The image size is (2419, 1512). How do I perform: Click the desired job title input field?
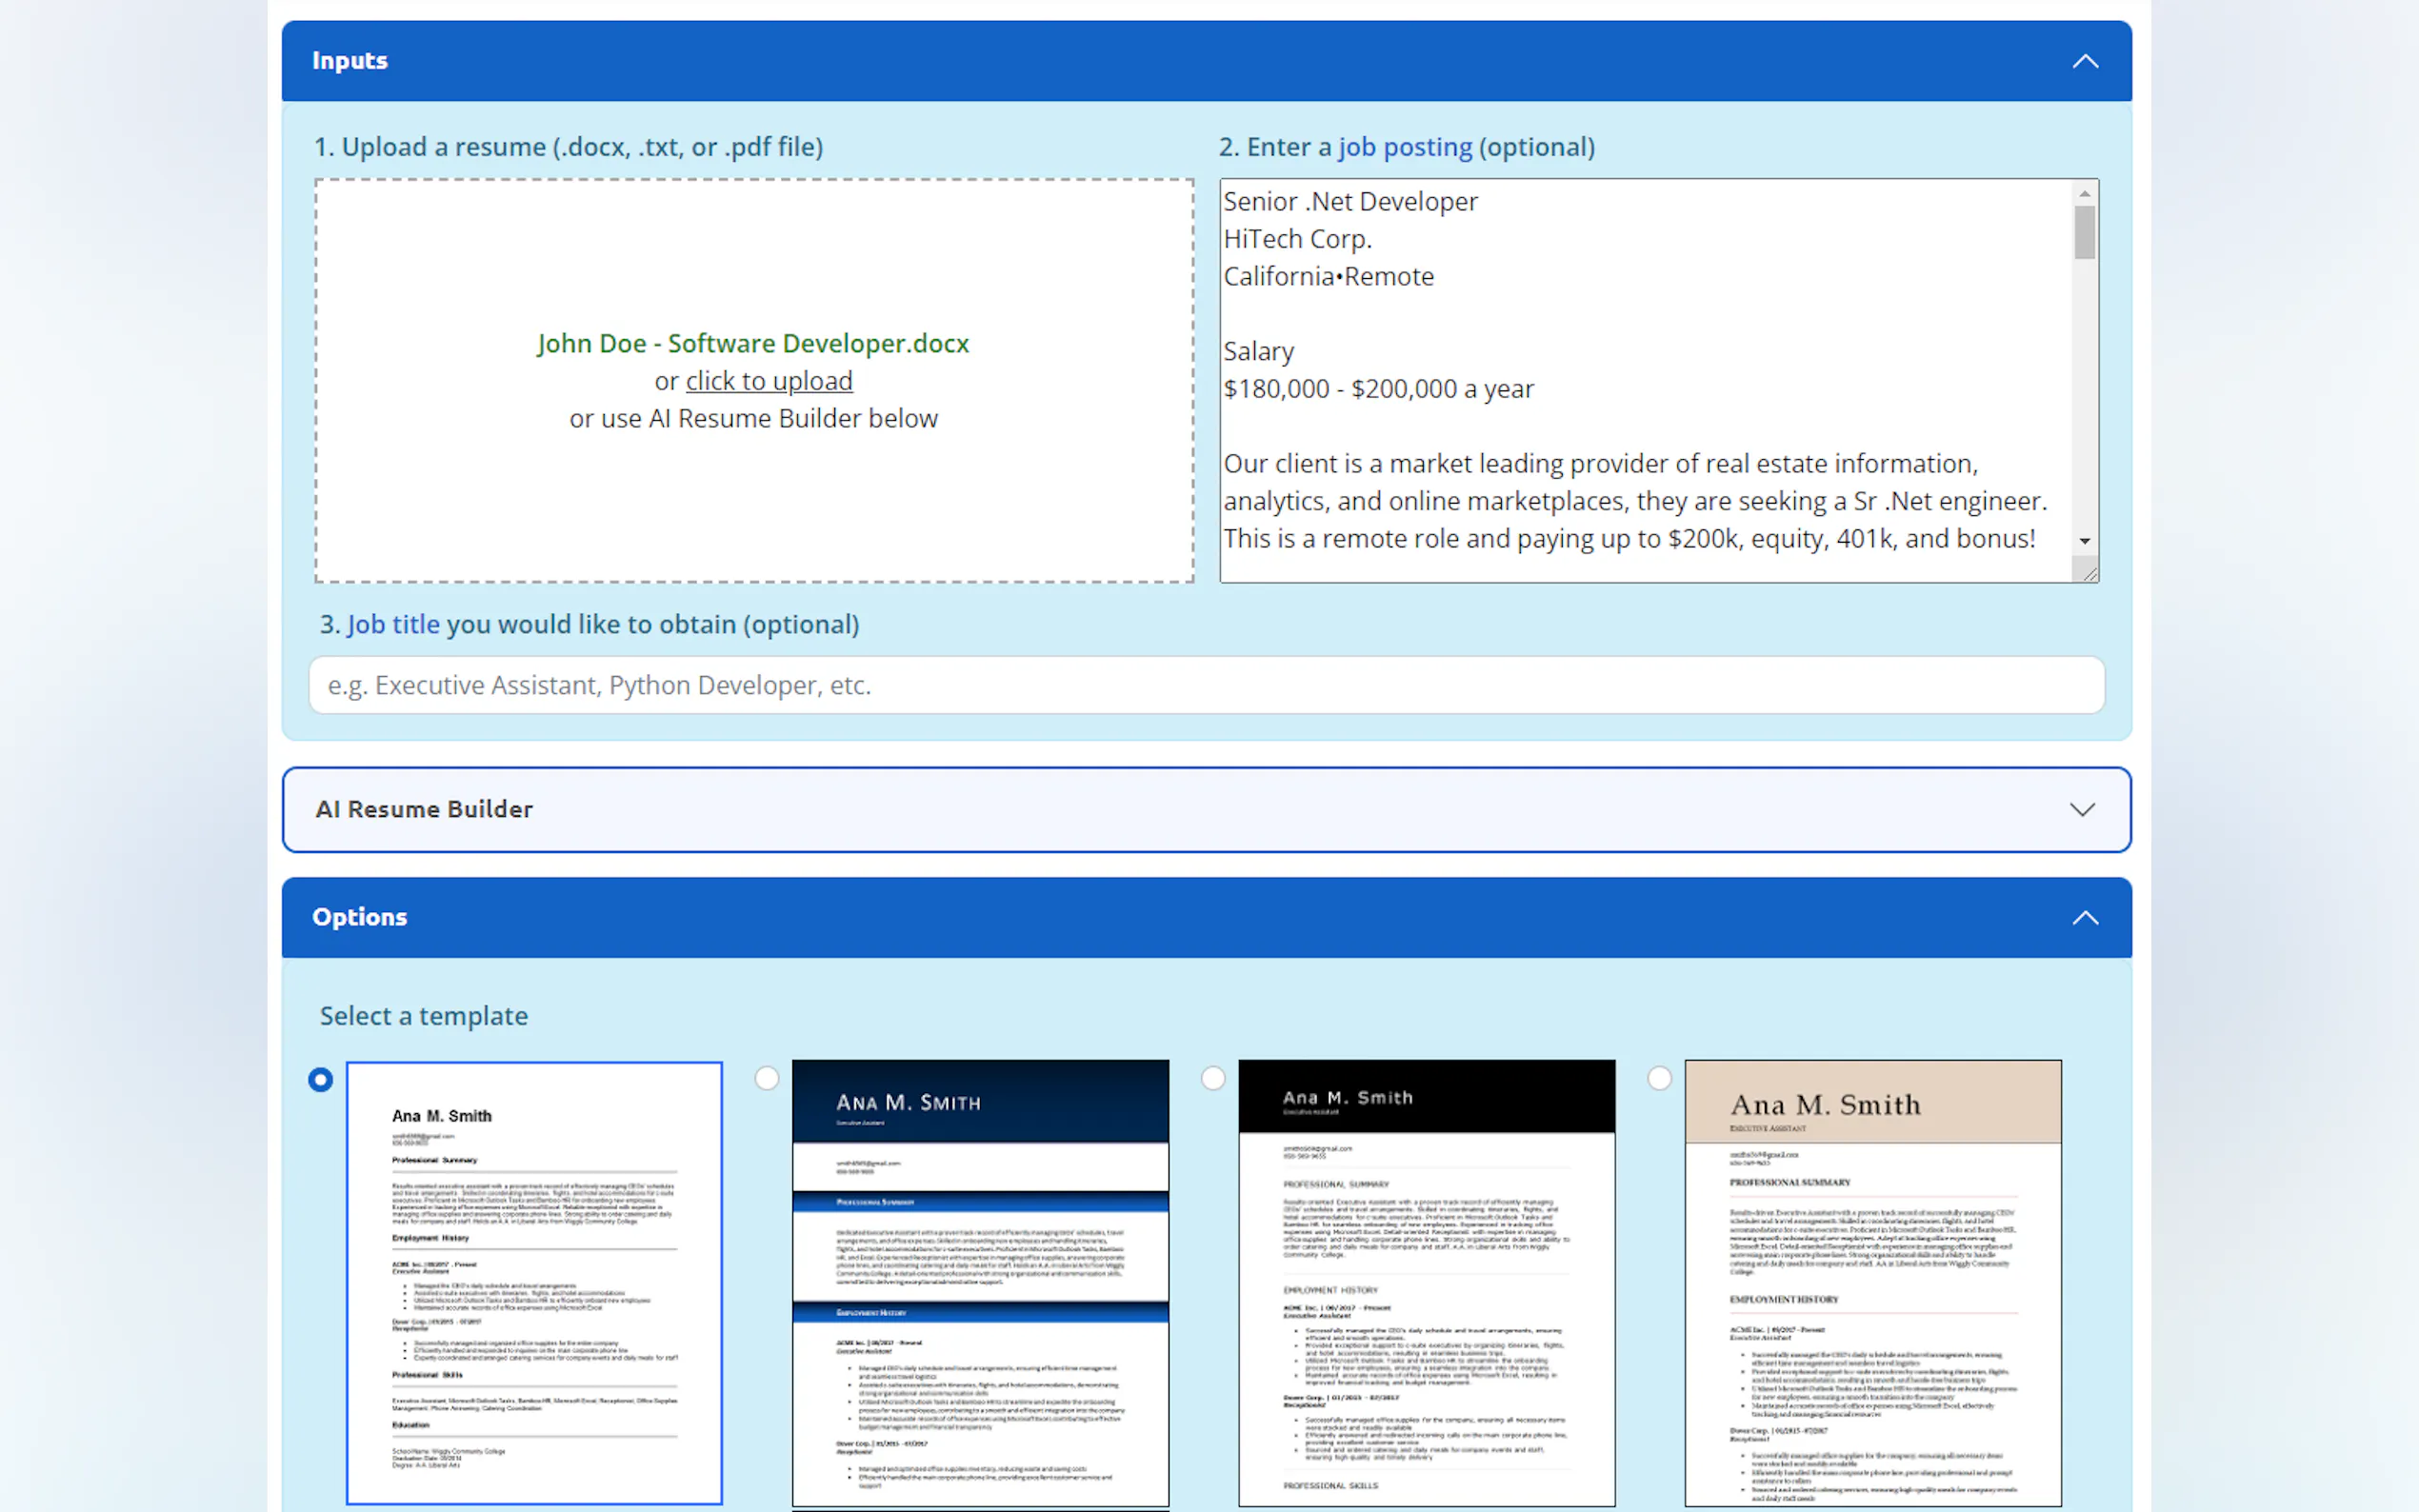tap(1206, 685)
